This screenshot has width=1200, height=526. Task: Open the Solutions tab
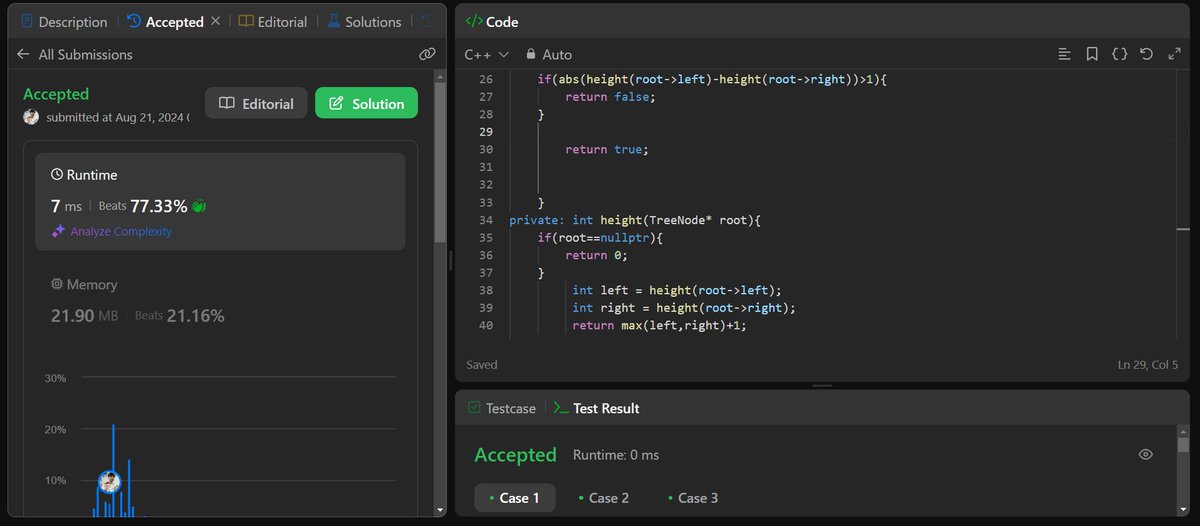click(363, 22)
